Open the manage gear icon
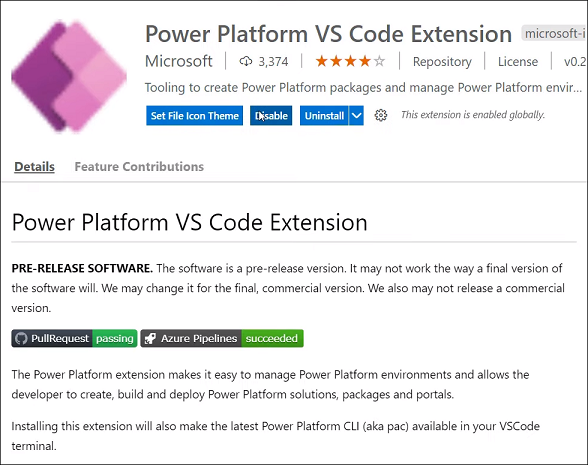 click(381, 116)
